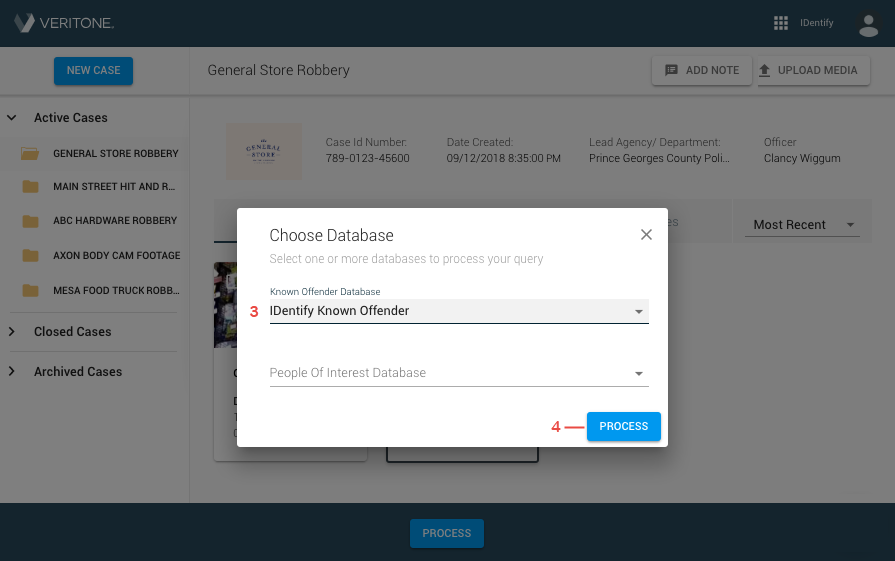The width and height of the screenshot is (895, 561).
Task: Click the media thumbnail behind the dialog
Action: pos(225,305)
